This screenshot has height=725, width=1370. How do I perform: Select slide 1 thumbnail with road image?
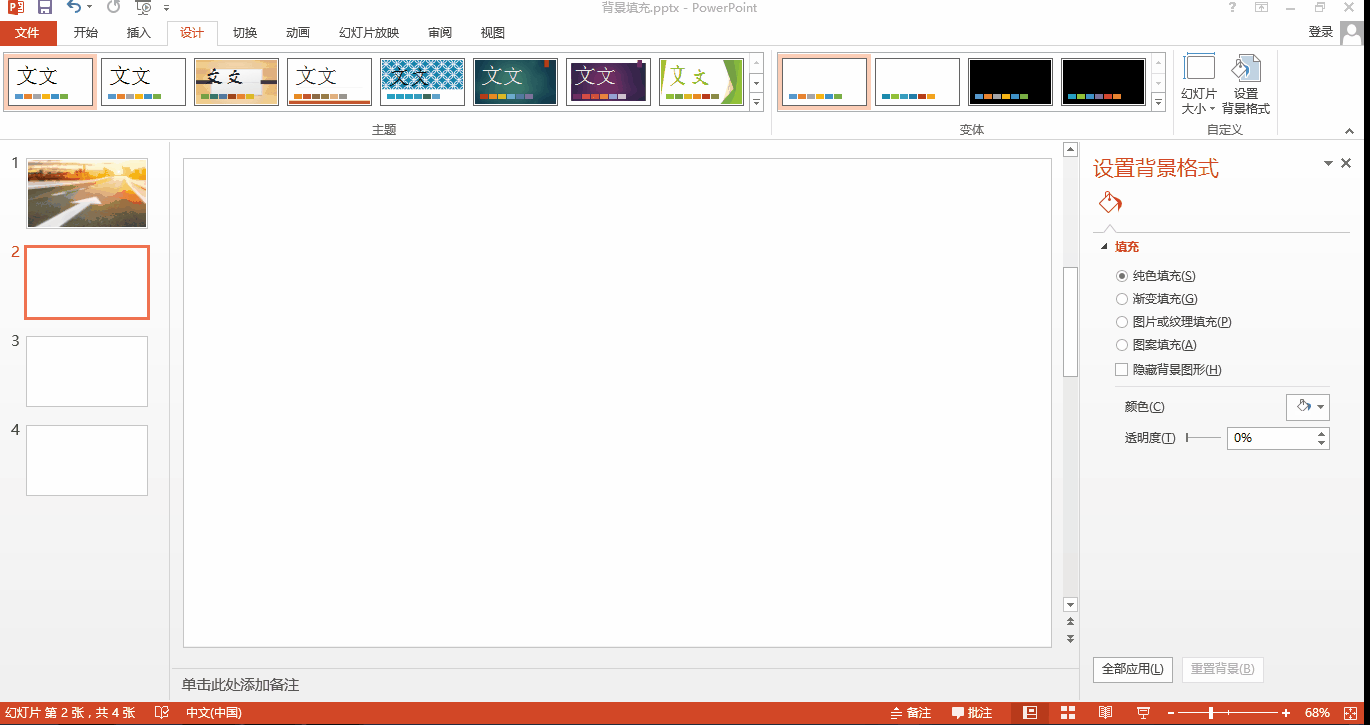(x=87, y=193)
